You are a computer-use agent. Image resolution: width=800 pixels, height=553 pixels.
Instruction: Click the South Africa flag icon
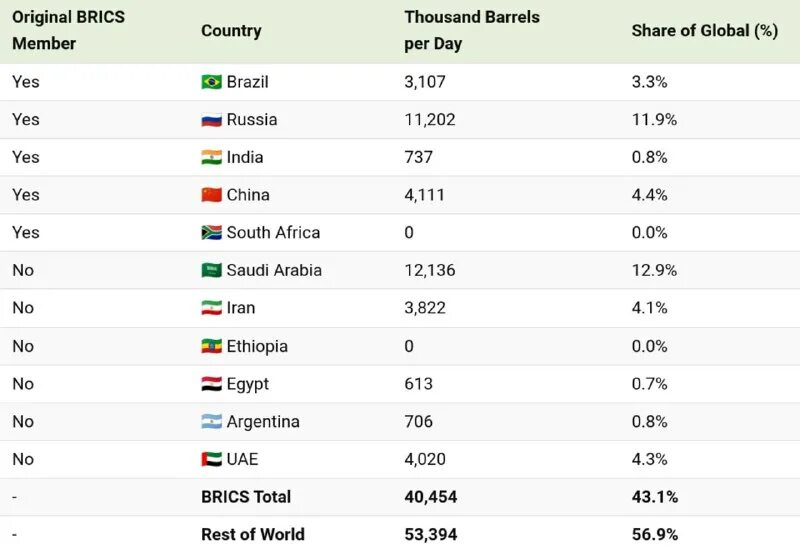[211, 233]
